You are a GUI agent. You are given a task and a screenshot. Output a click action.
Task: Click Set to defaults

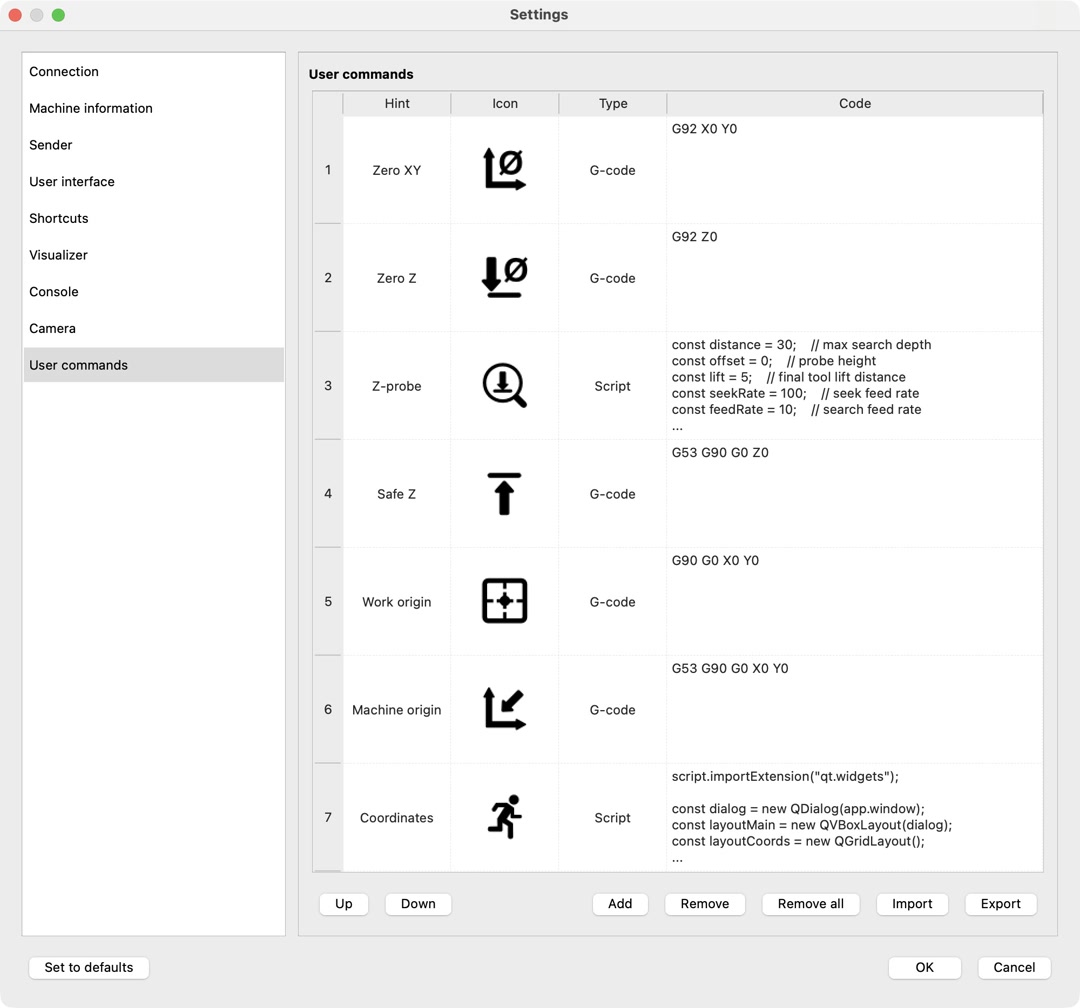(x=88, y=967)
